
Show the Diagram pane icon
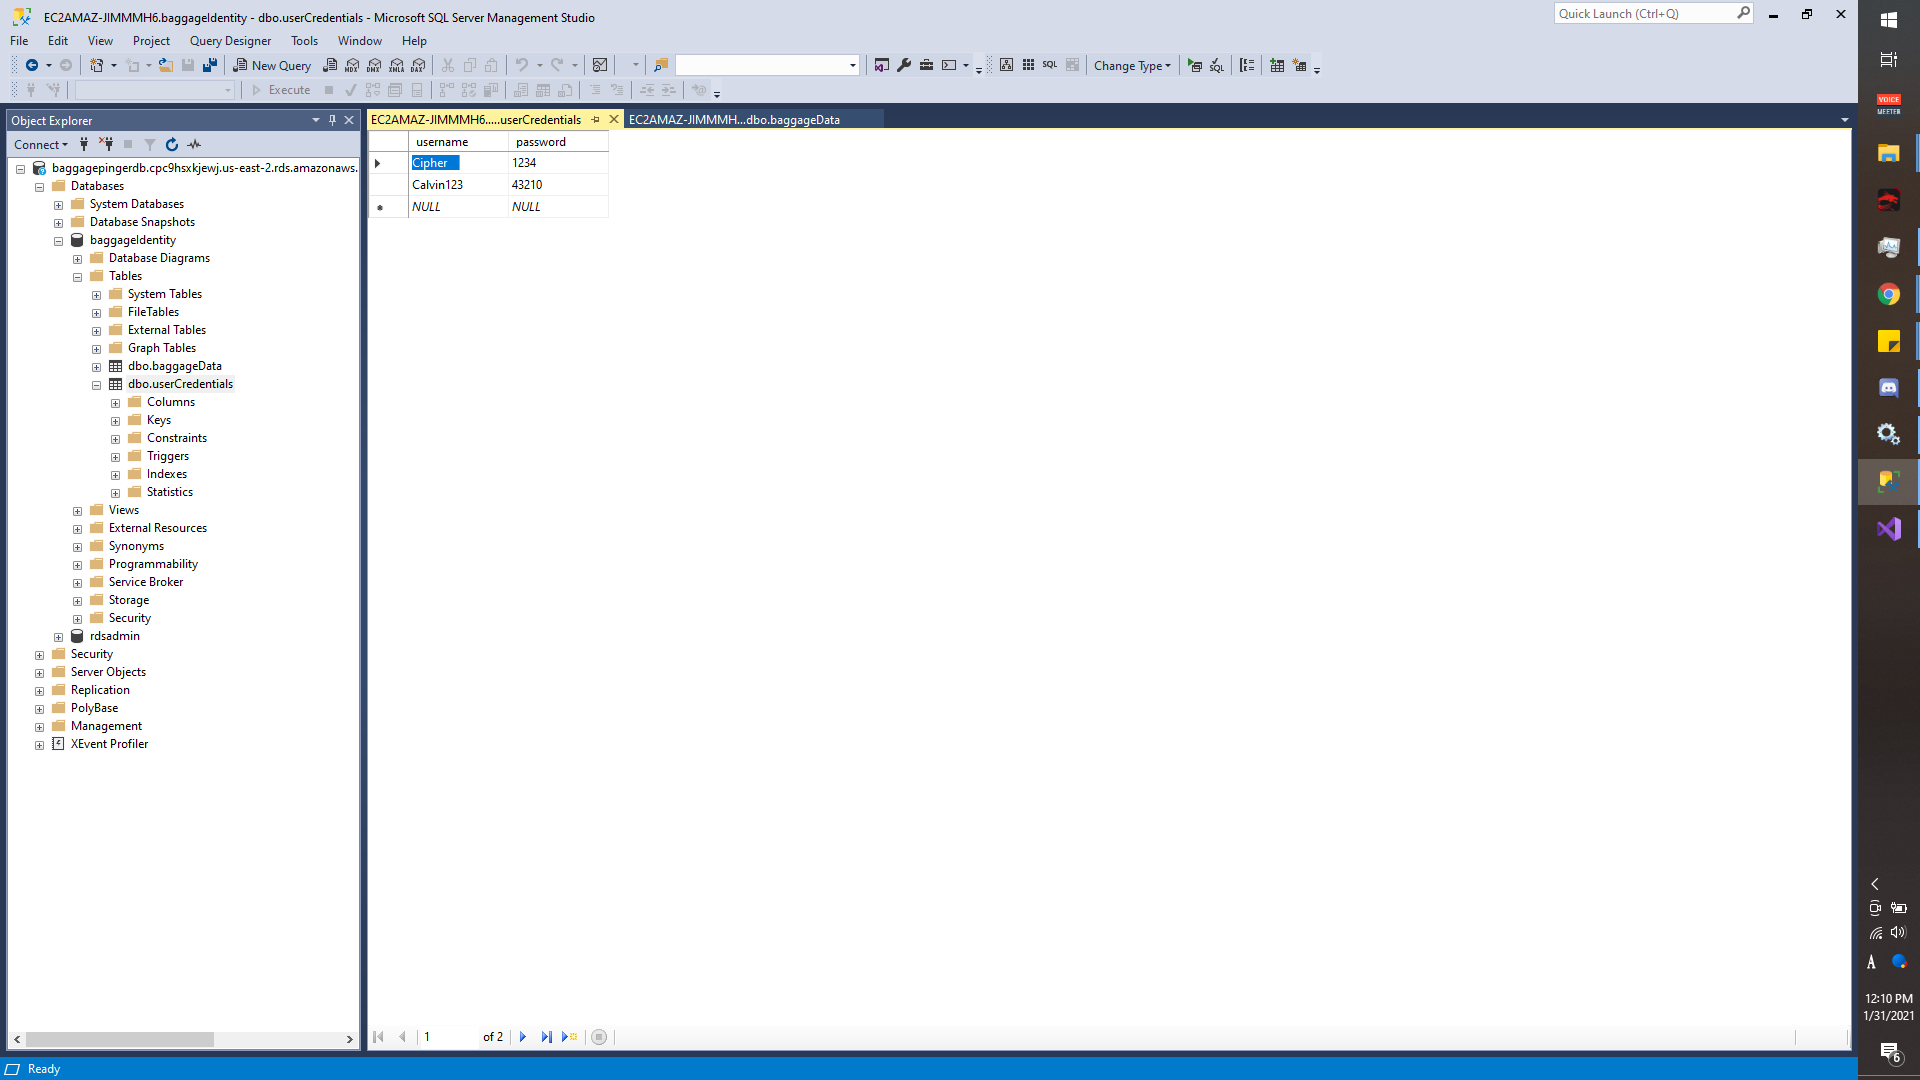coord(1006,65)
